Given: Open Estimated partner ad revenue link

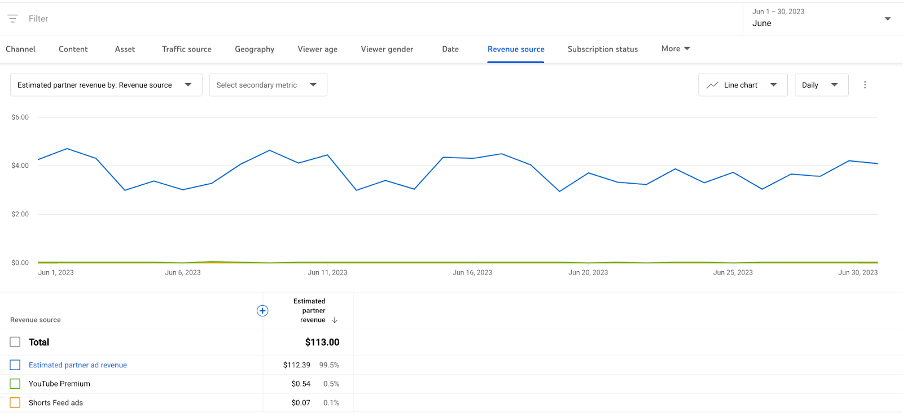Looking at the screenshot, I should coord(78,365).
